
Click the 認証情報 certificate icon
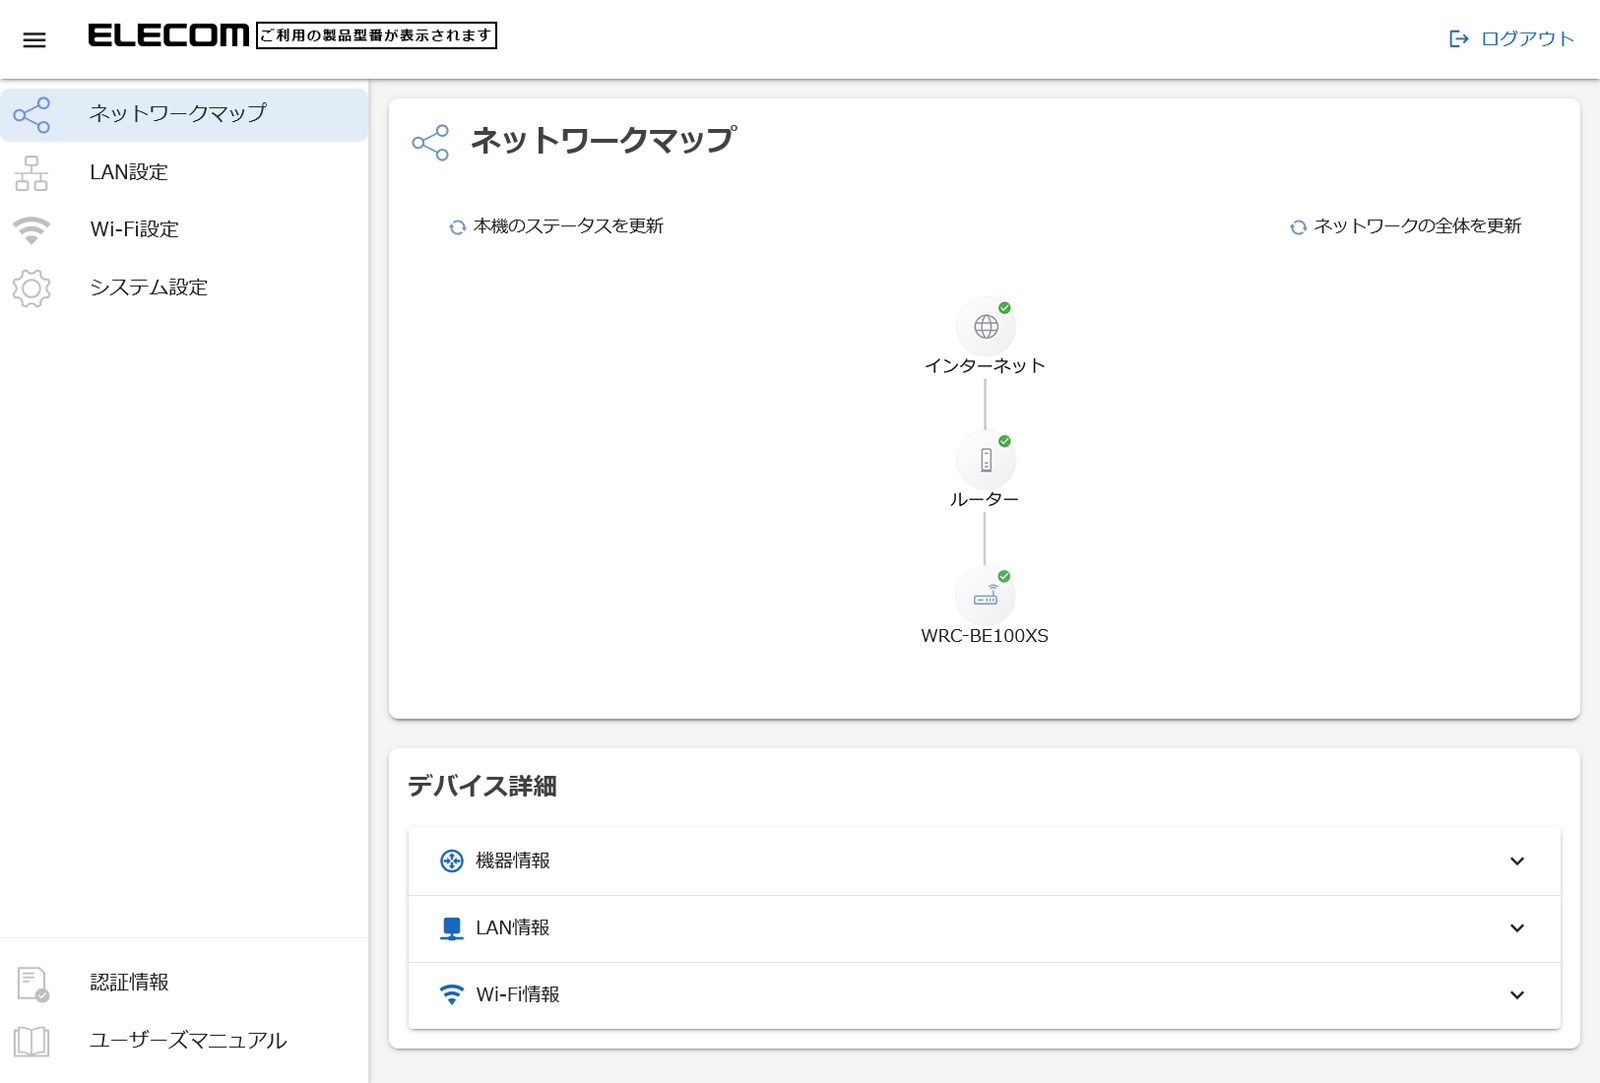pyautogui.click(x=32, y=983)
